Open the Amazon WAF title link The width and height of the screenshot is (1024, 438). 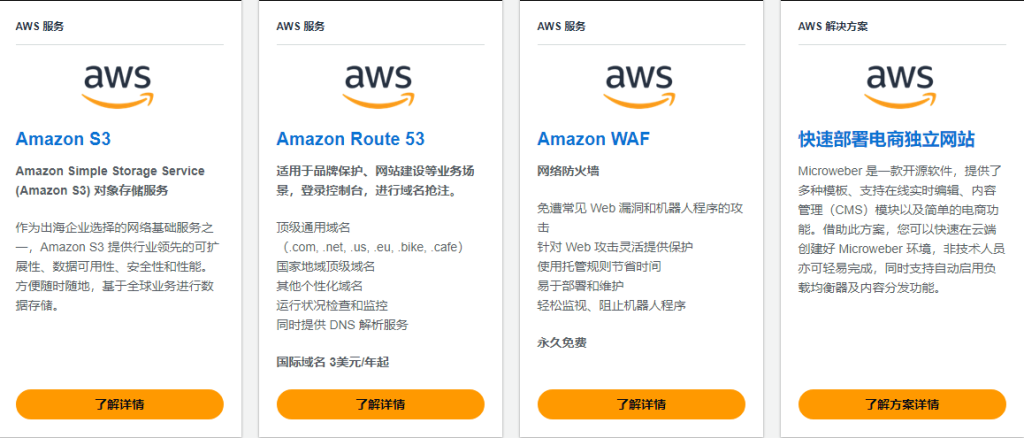click(594, 139)
